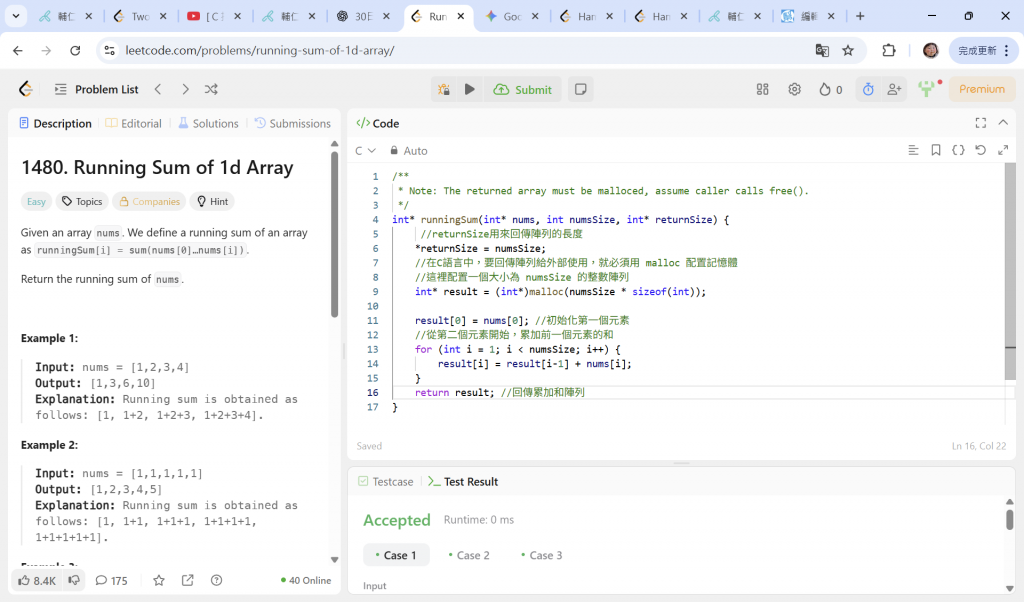Screen dimensions: 1024x602
Task: Go to the next problem arrow
Action: point(185,89)
